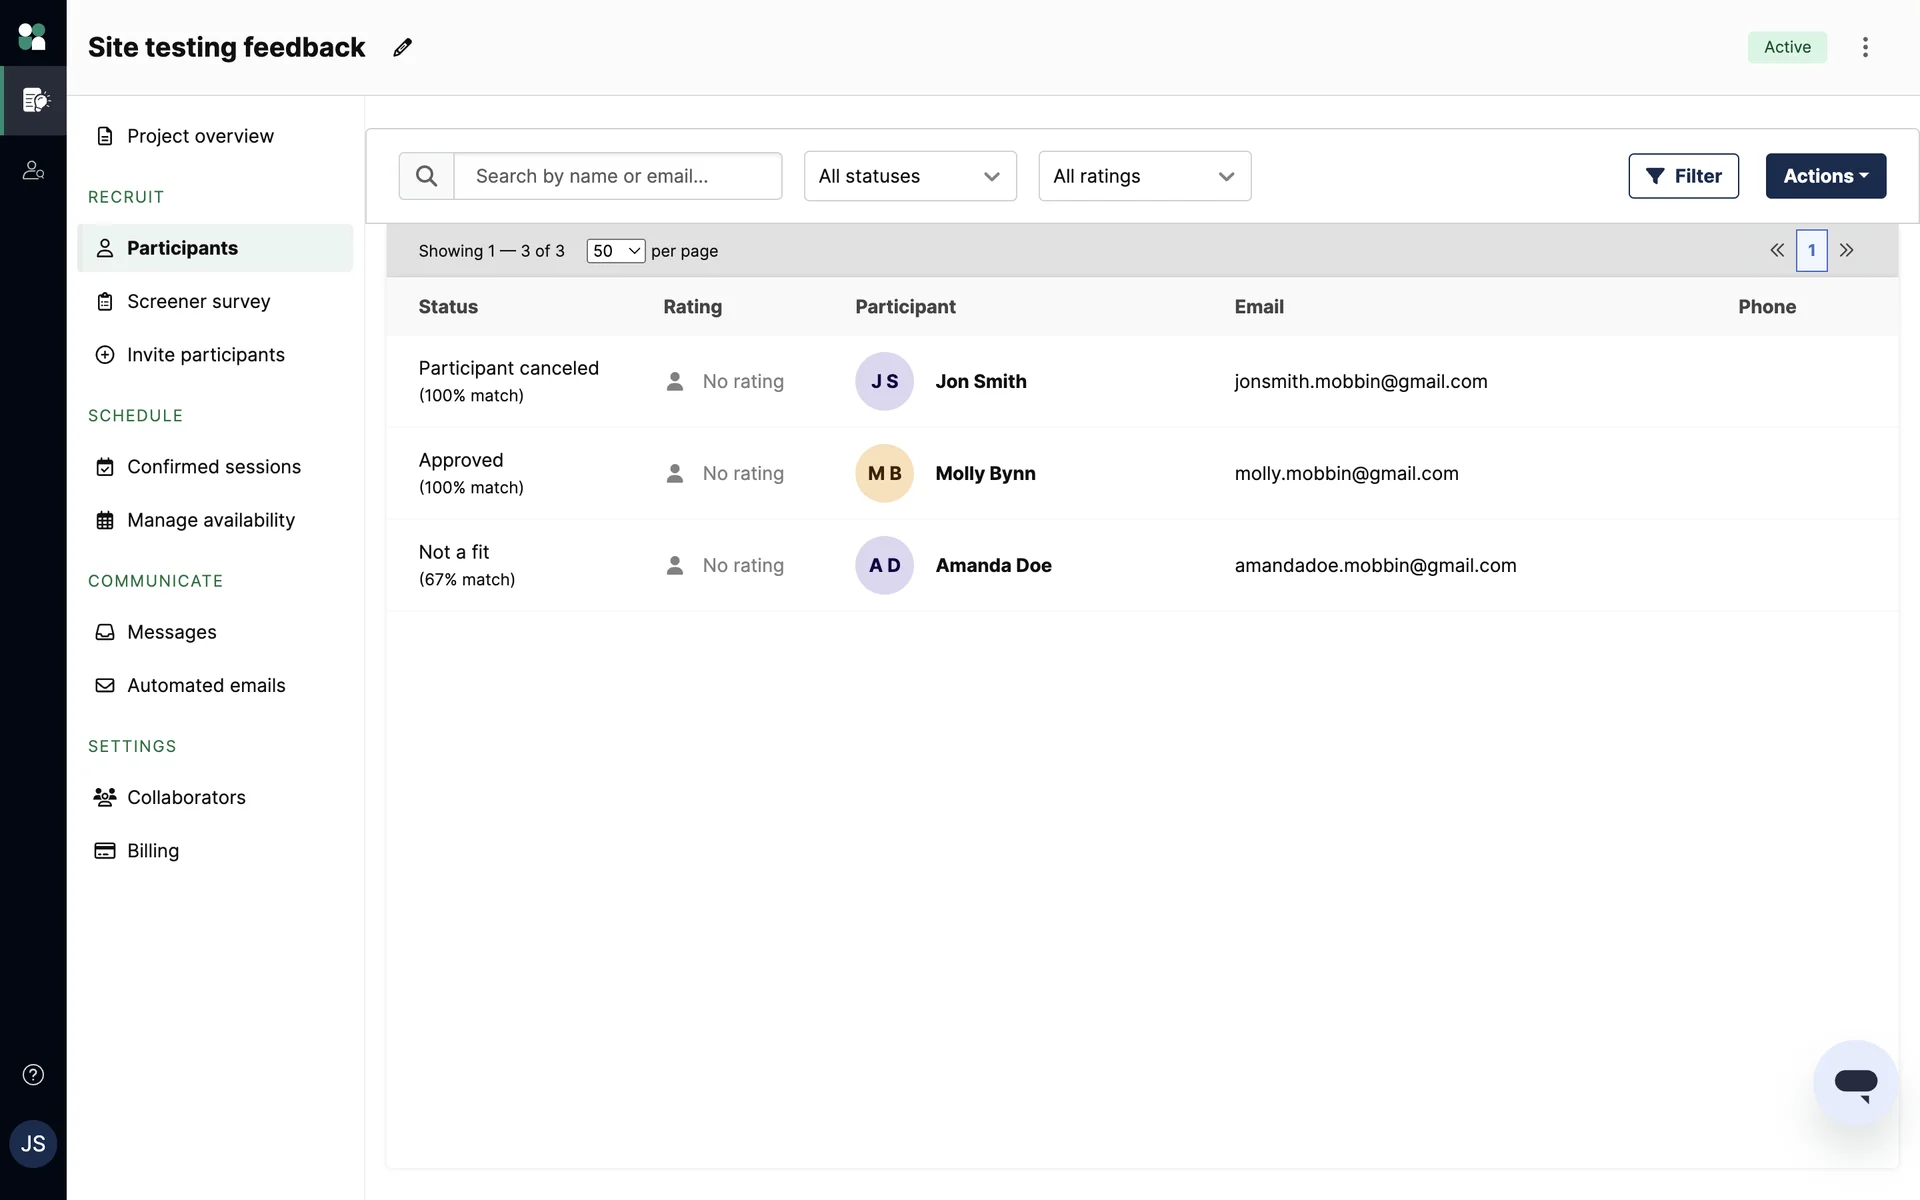Image resolution: width=1920 pixels, height=1200 pixels.
Task: Click the pencil icon to edit project title
Action: pyautogui.click(x=402, y=48)
